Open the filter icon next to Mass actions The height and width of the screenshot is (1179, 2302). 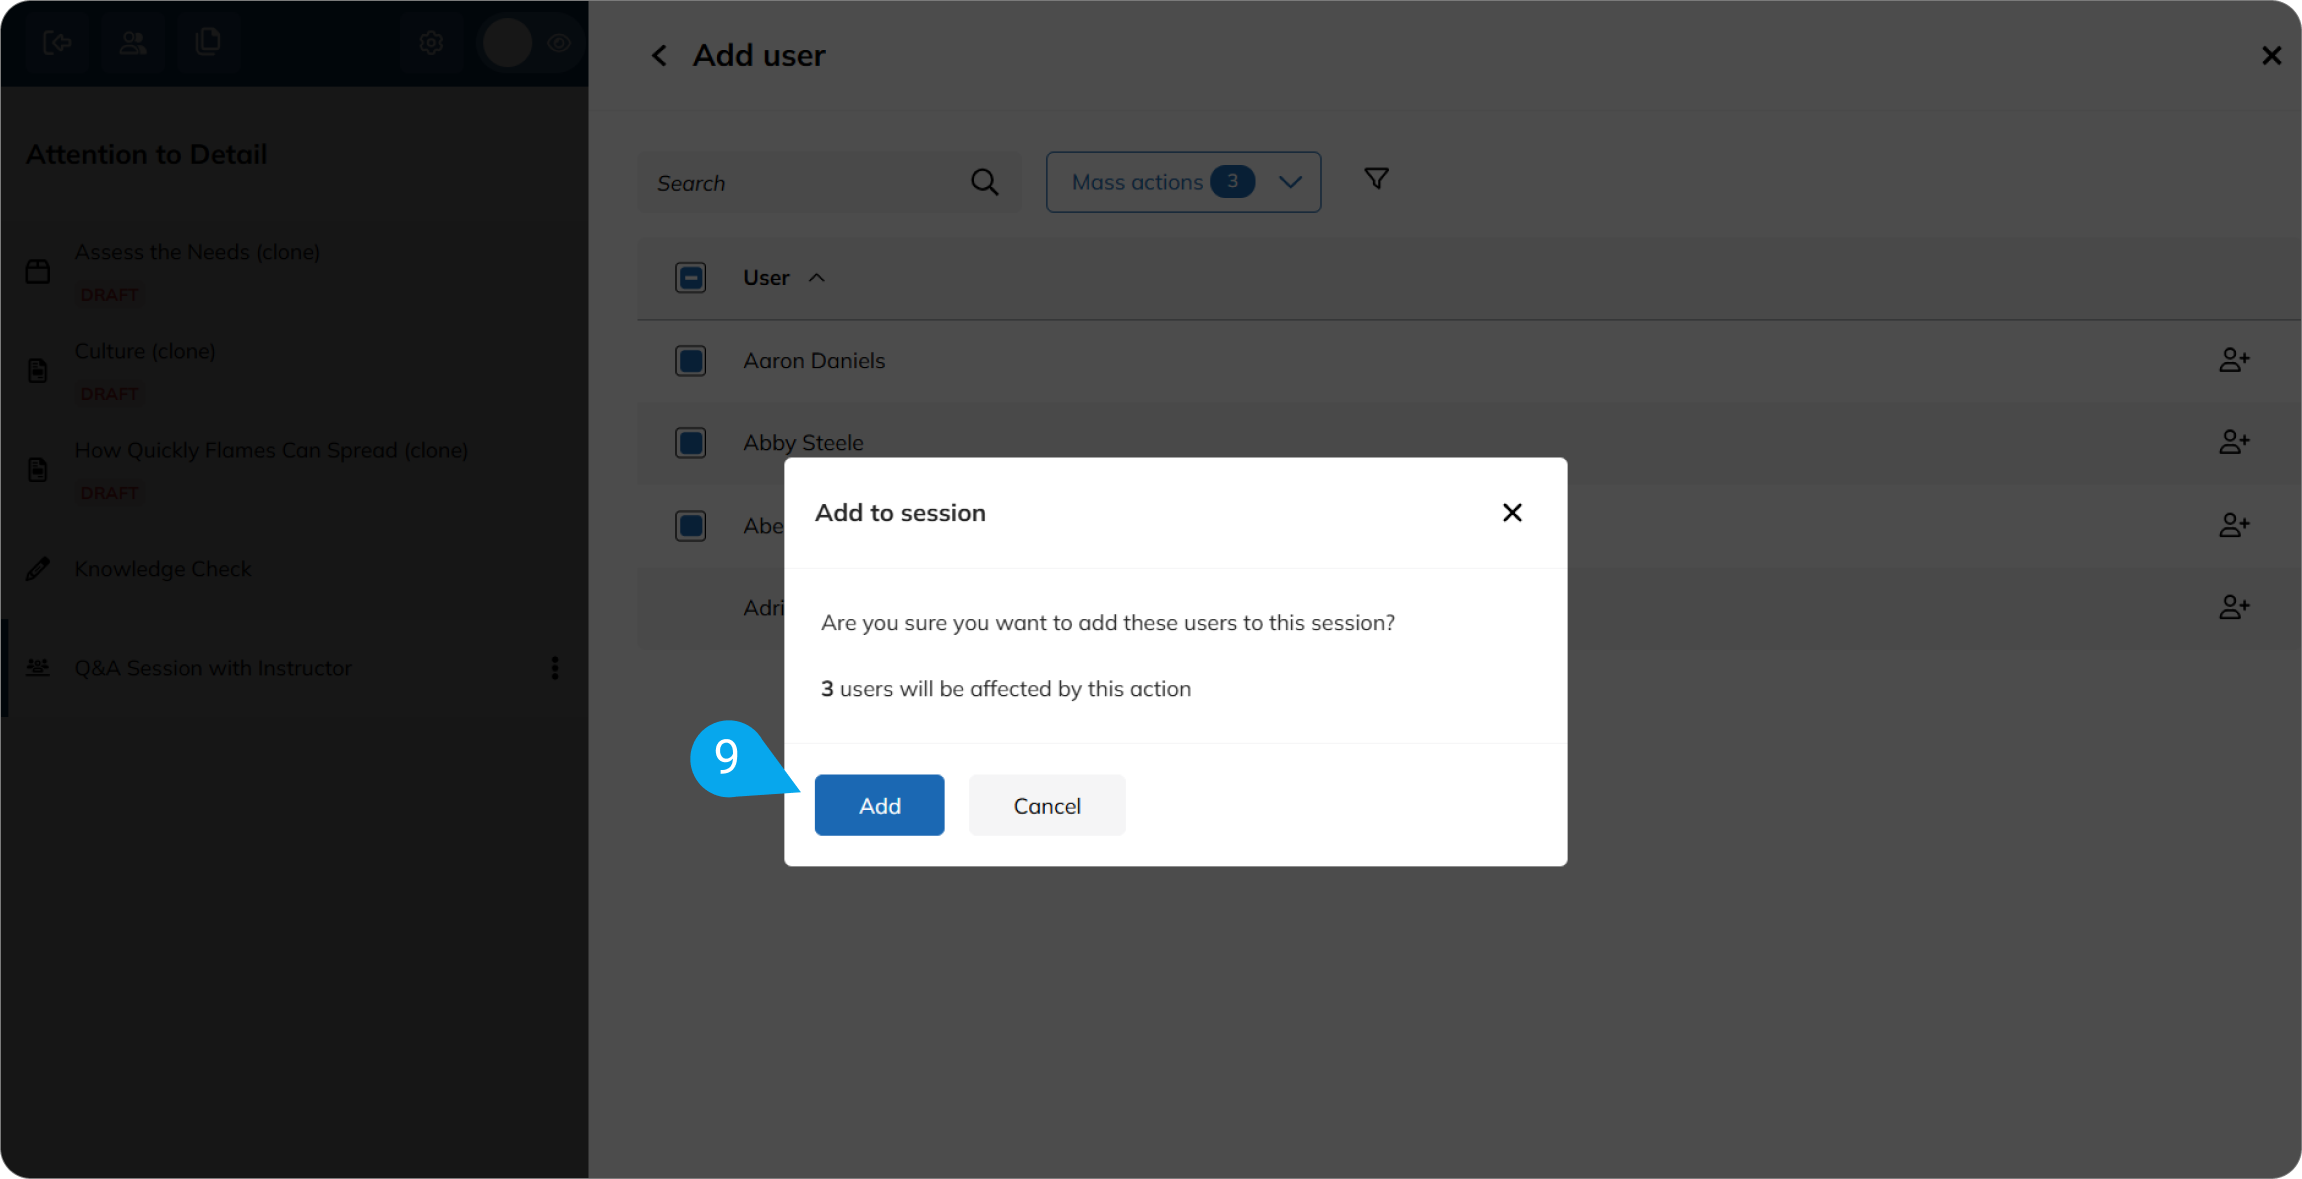(1375, 178)
